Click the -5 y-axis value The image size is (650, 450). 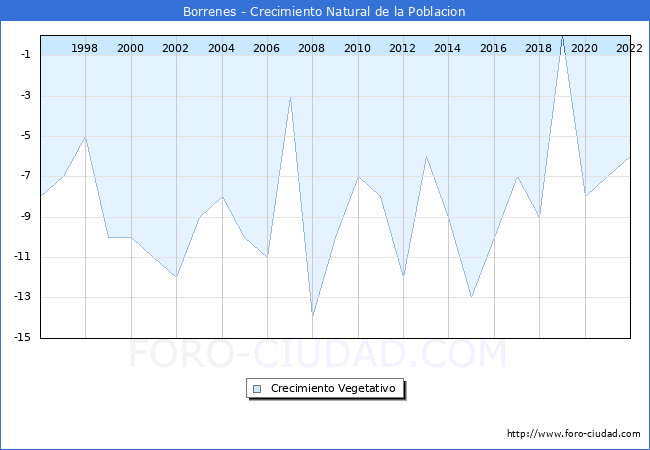click(x=25, y=135)
